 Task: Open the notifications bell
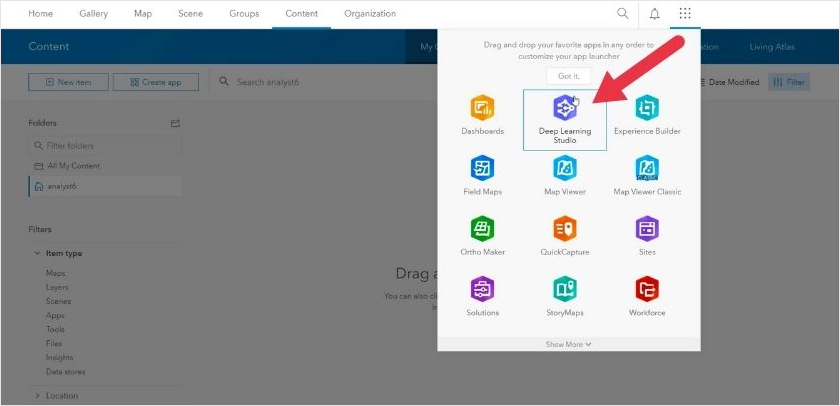coord(655,14)
